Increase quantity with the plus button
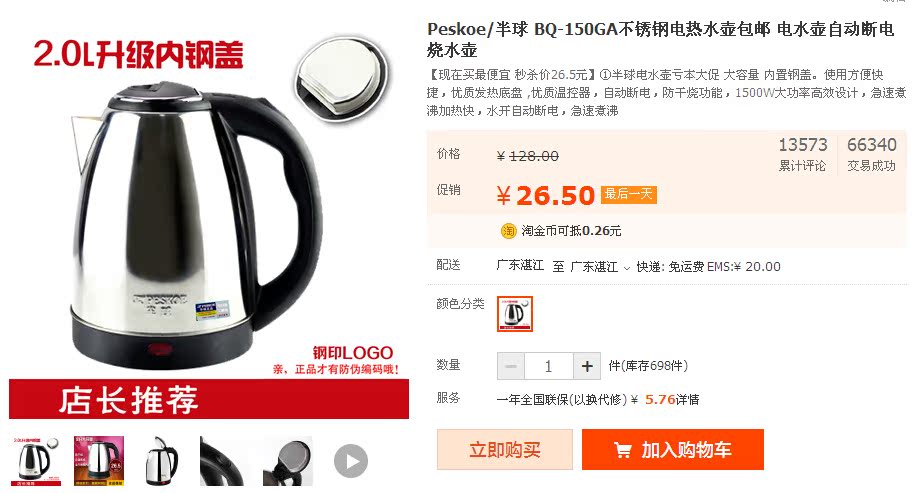 [x=587, y=367]
